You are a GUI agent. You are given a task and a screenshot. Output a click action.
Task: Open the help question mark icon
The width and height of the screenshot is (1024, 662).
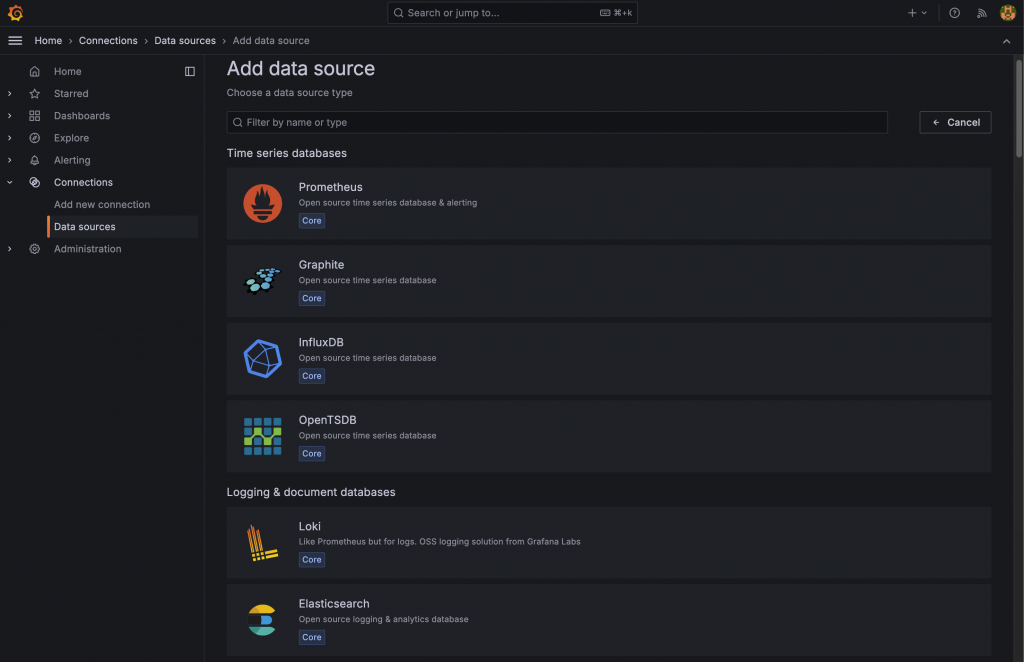(954, 13)
